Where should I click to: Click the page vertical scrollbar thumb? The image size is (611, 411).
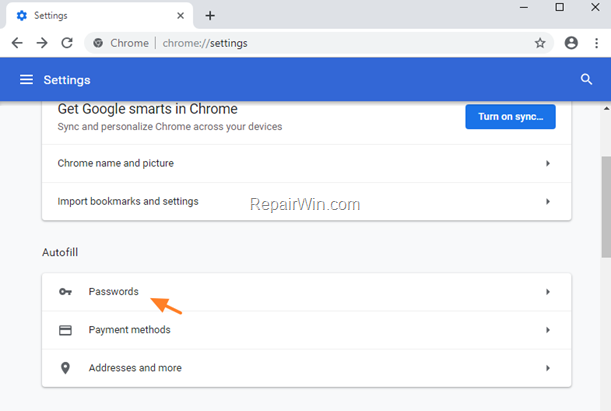click(606, 207)
